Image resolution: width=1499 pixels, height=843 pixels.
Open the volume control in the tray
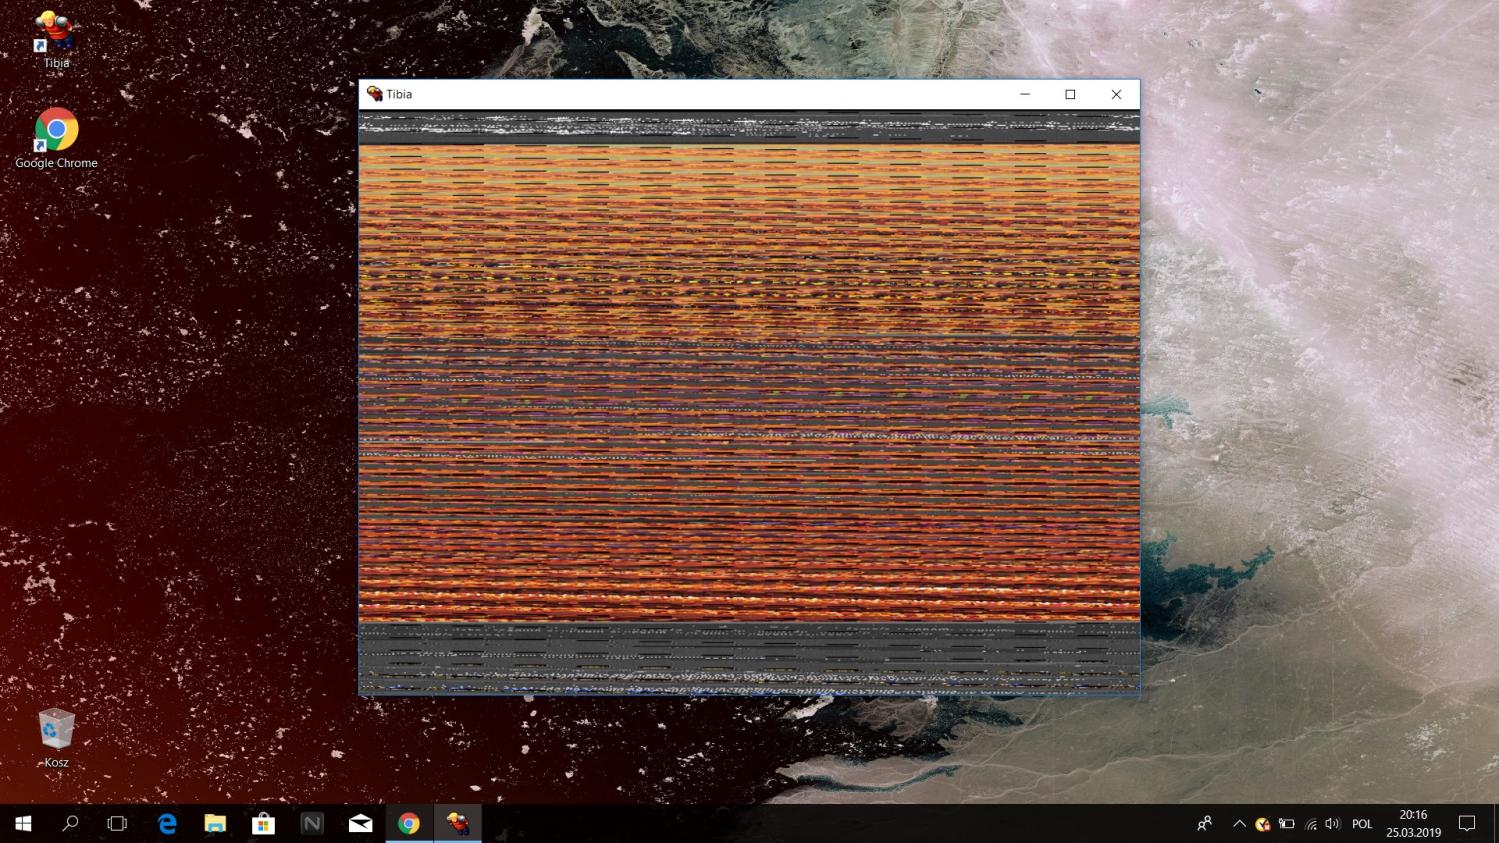click(1332, 824)
